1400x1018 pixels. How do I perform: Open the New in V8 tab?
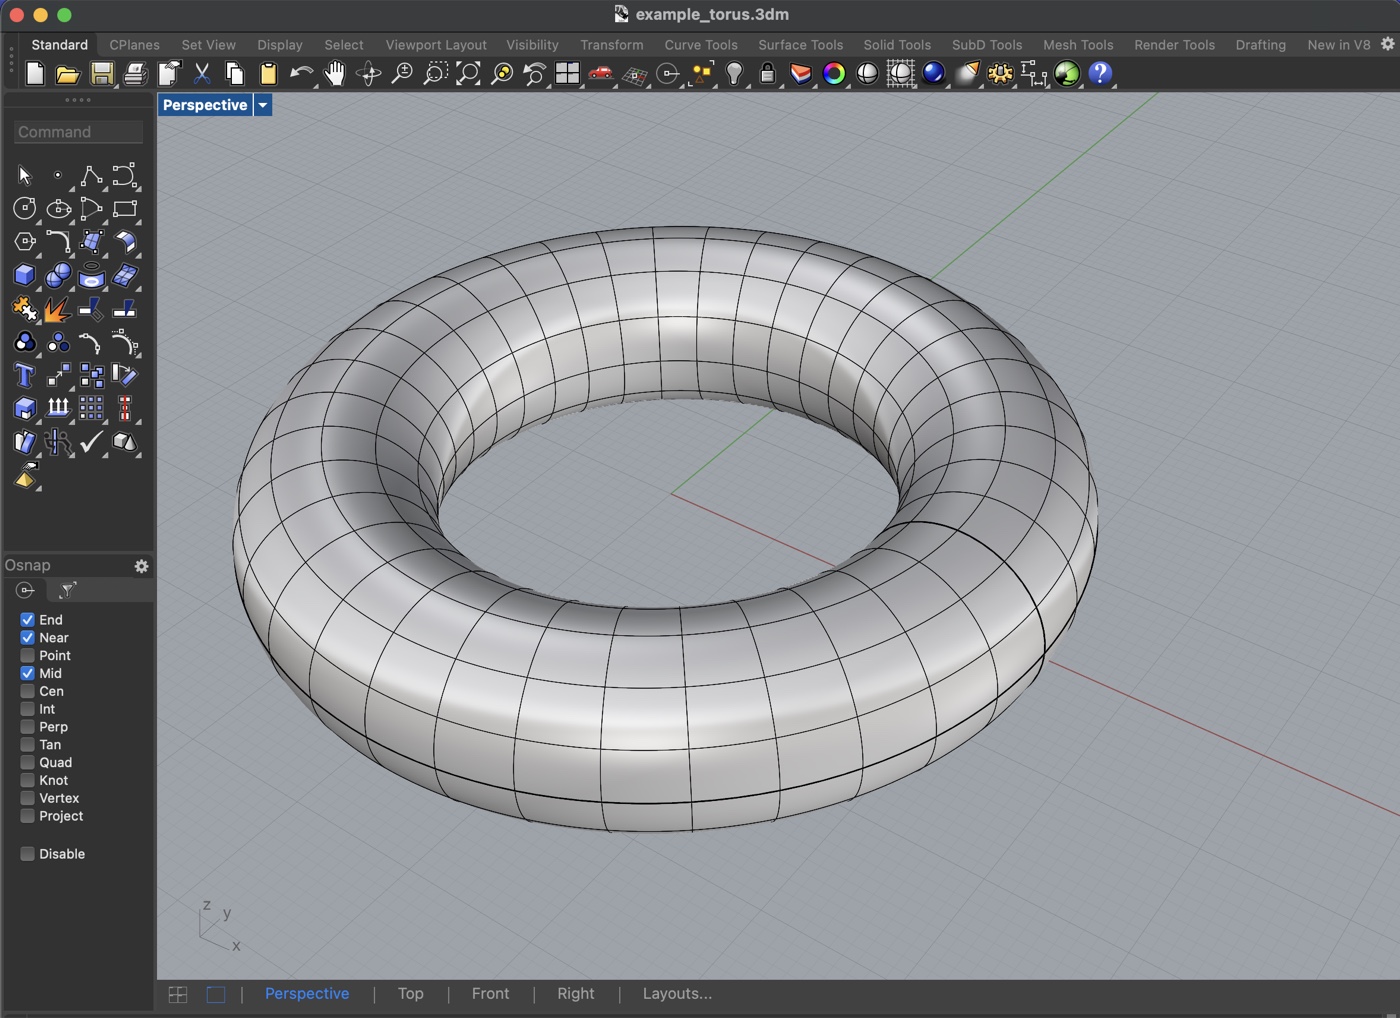pyautogui.click(x=1339, y=45)
